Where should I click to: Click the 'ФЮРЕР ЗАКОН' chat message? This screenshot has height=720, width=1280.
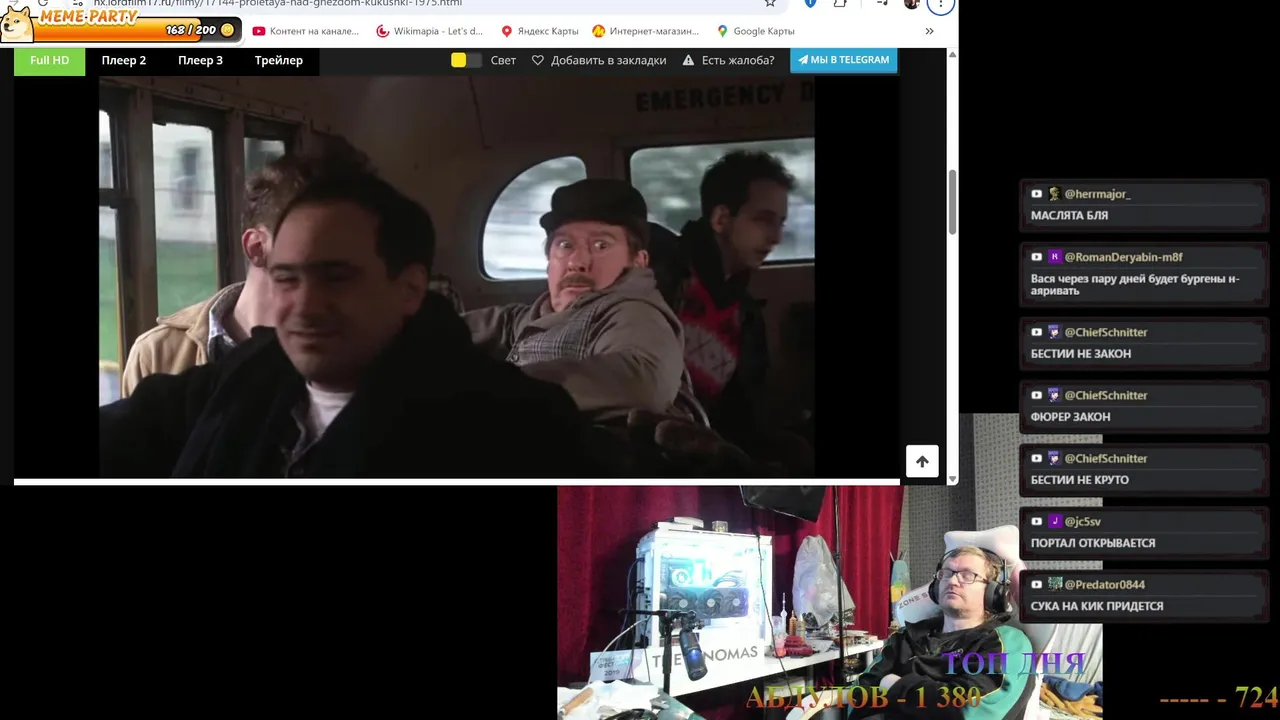[x=1070, y=417]
